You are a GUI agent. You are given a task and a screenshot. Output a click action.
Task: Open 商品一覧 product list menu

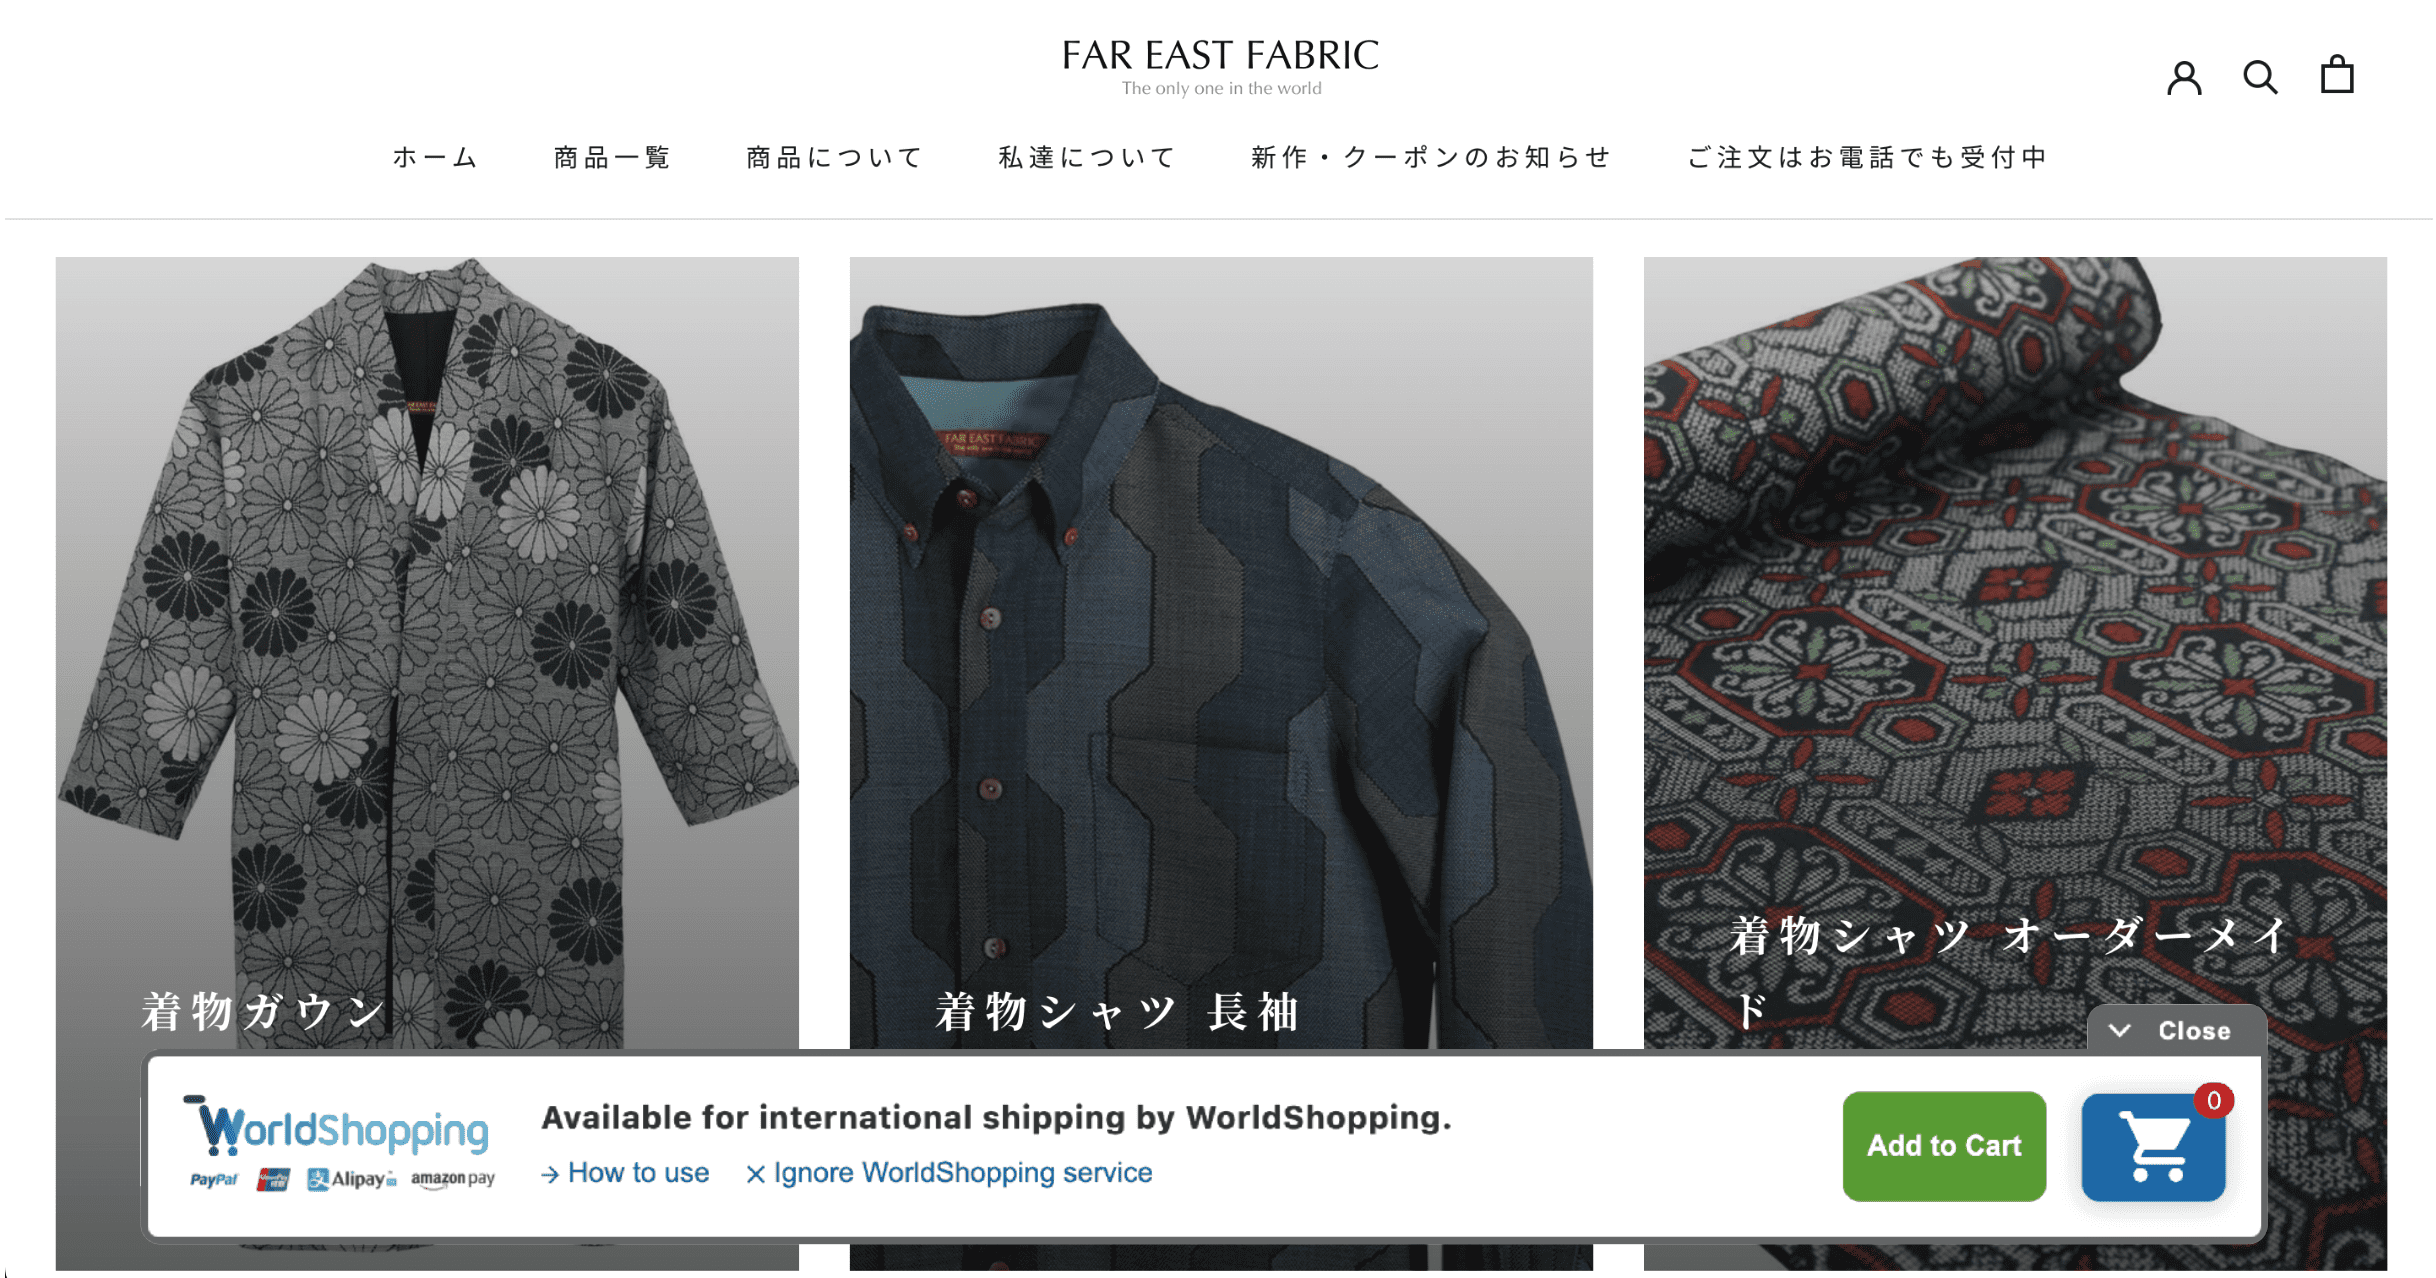tap(612, 156)
